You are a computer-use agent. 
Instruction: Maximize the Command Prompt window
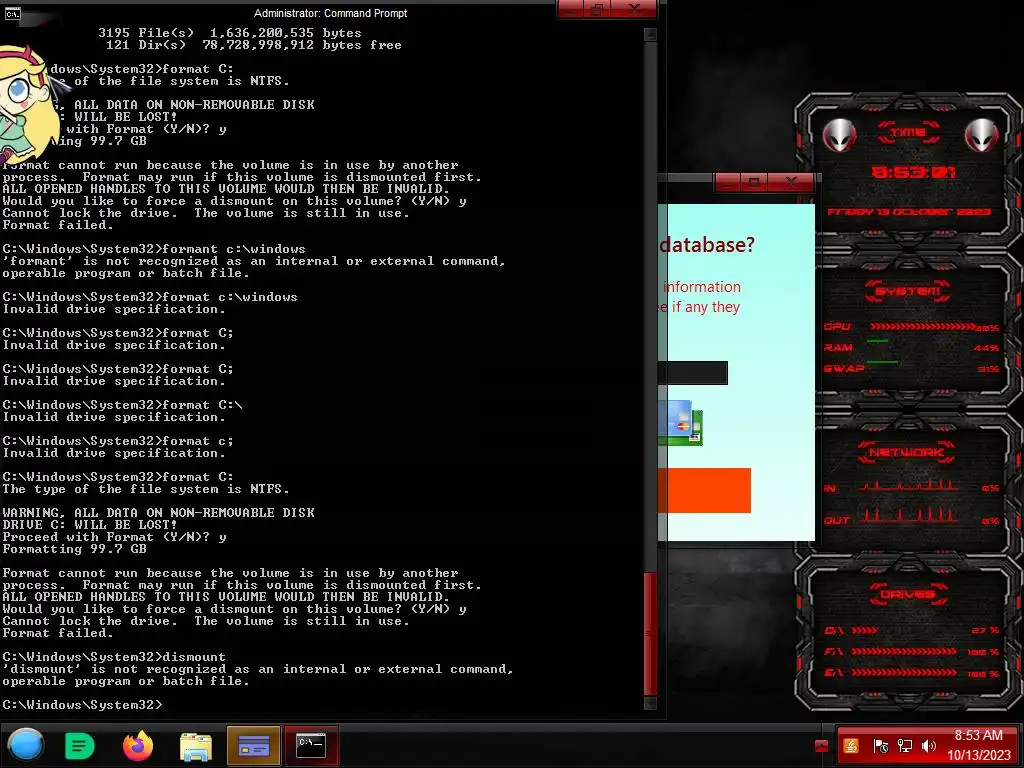click(x=597, y=9)
